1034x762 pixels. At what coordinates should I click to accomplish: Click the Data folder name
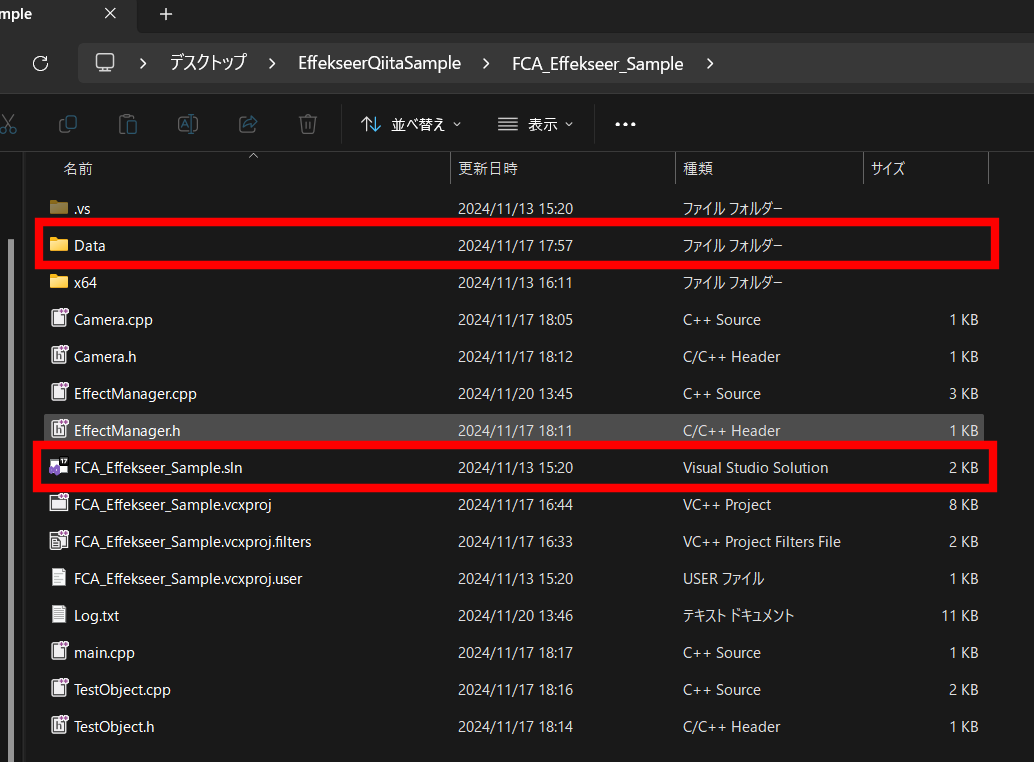pos(90,246)
